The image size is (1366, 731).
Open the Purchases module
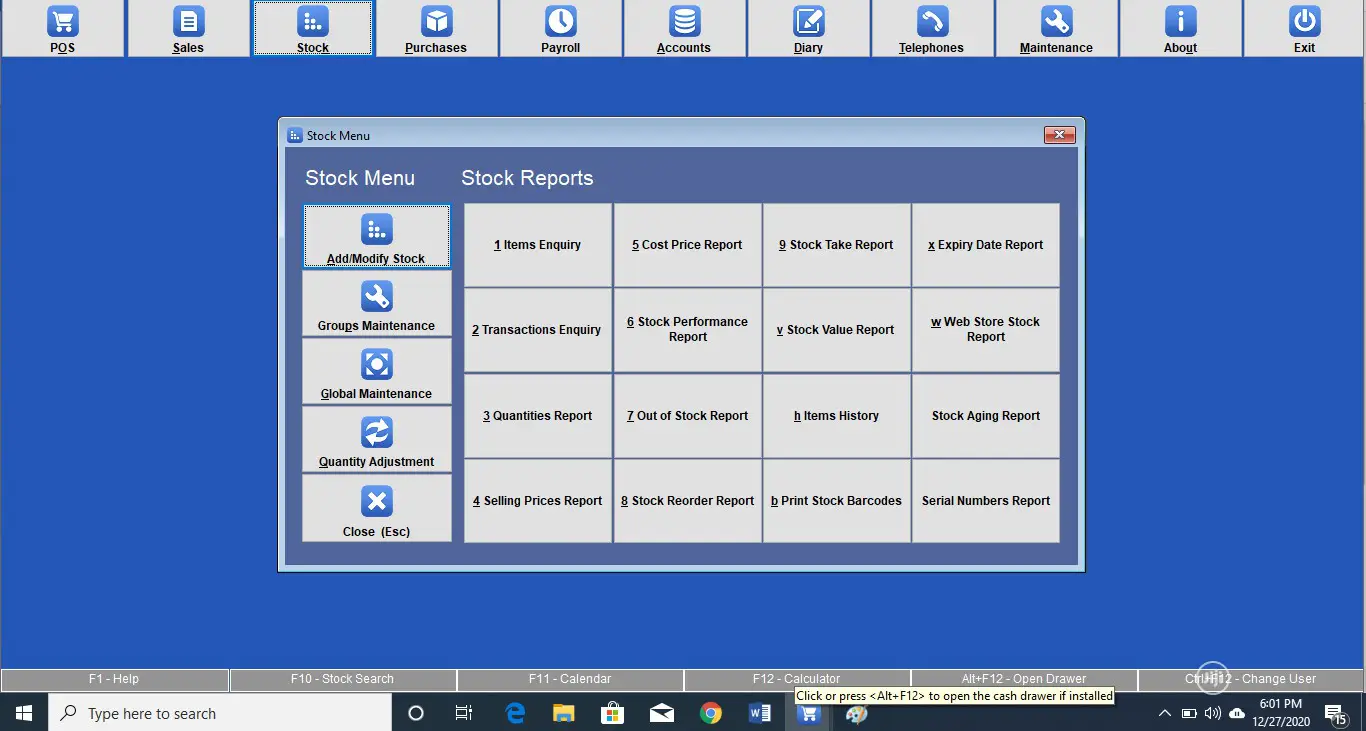pyautogui.click(x=436, y=28)
